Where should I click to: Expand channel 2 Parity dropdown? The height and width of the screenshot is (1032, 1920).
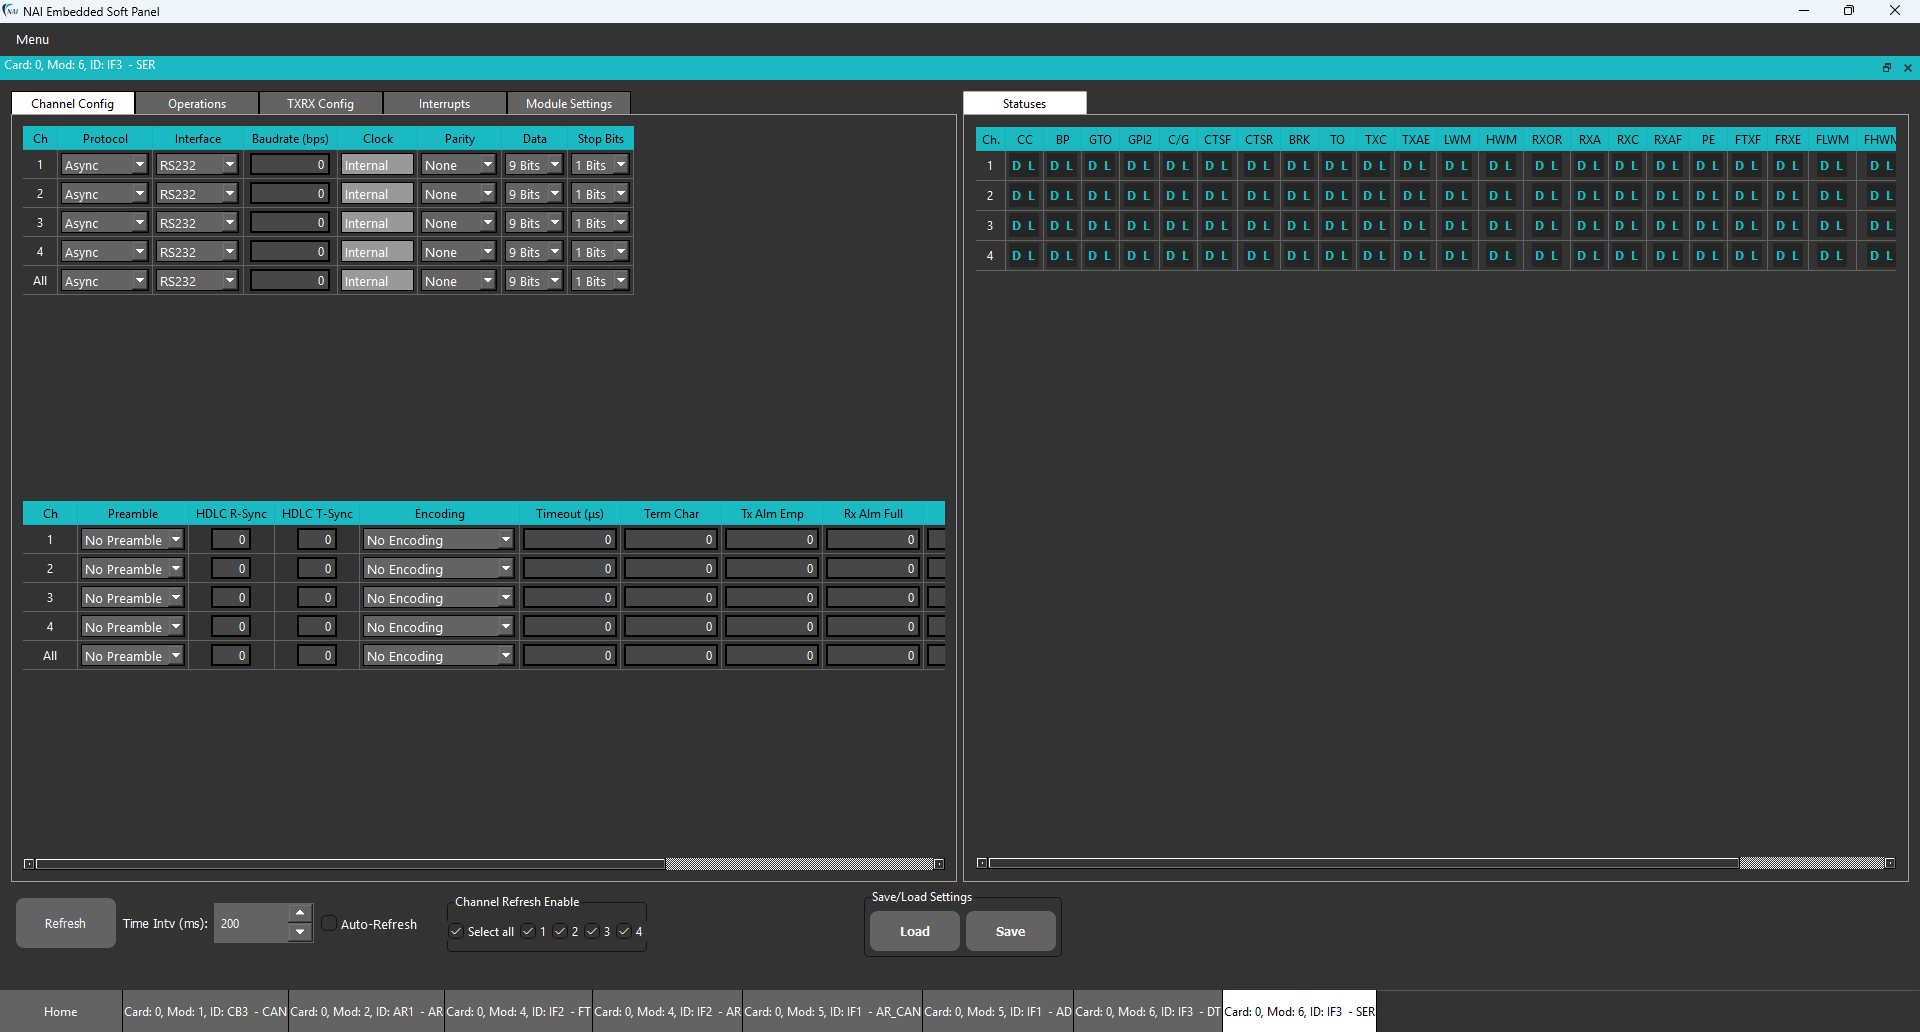458,194
